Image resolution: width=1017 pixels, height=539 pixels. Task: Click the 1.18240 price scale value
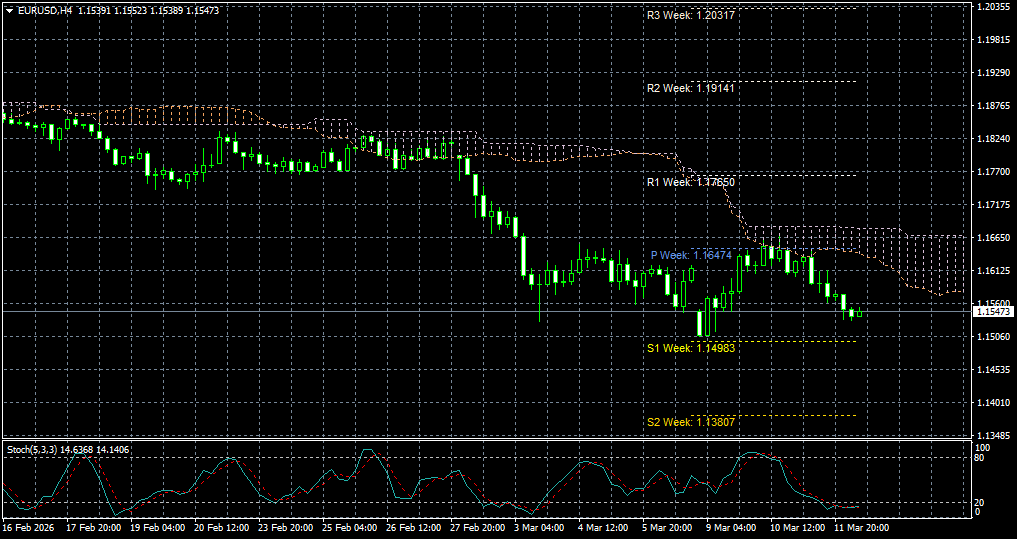994,139
